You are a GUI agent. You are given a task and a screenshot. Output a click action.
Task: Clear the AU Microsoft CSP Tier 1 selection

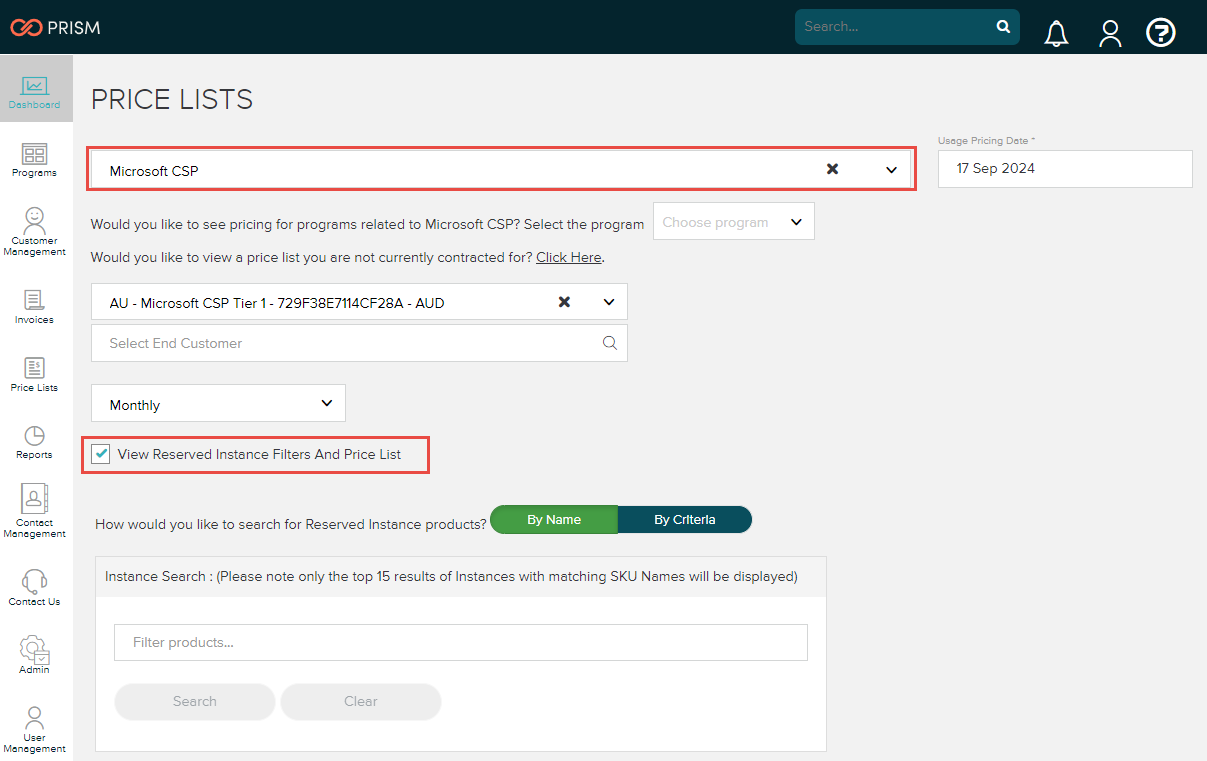click(564, 302)
